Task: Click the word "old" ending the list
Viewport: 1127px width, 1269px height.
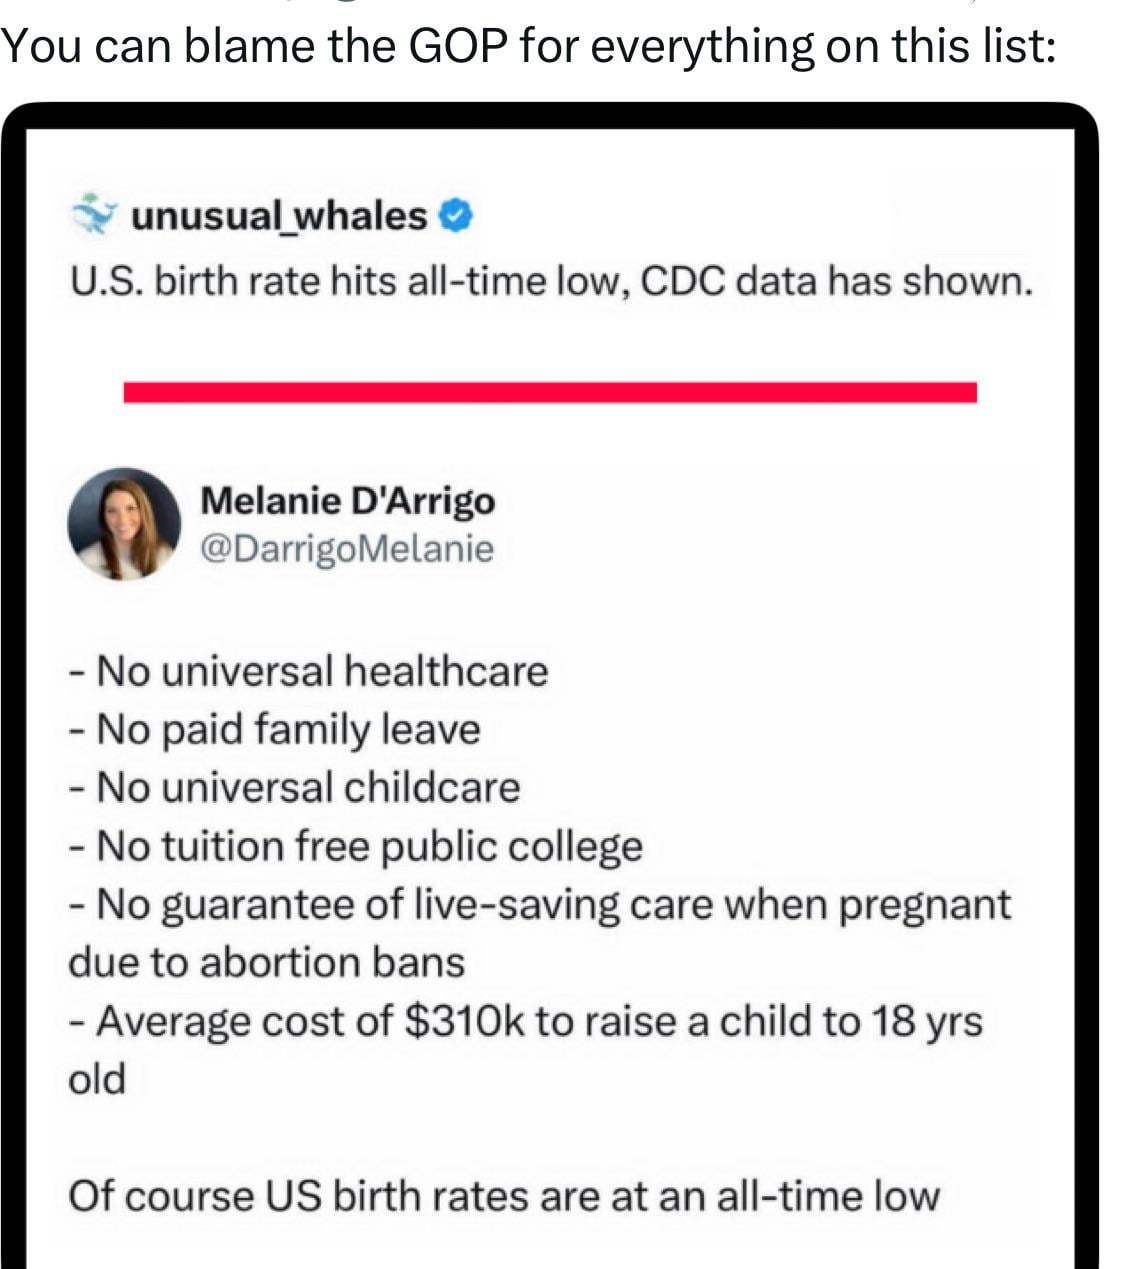Action: [97, 1079]
